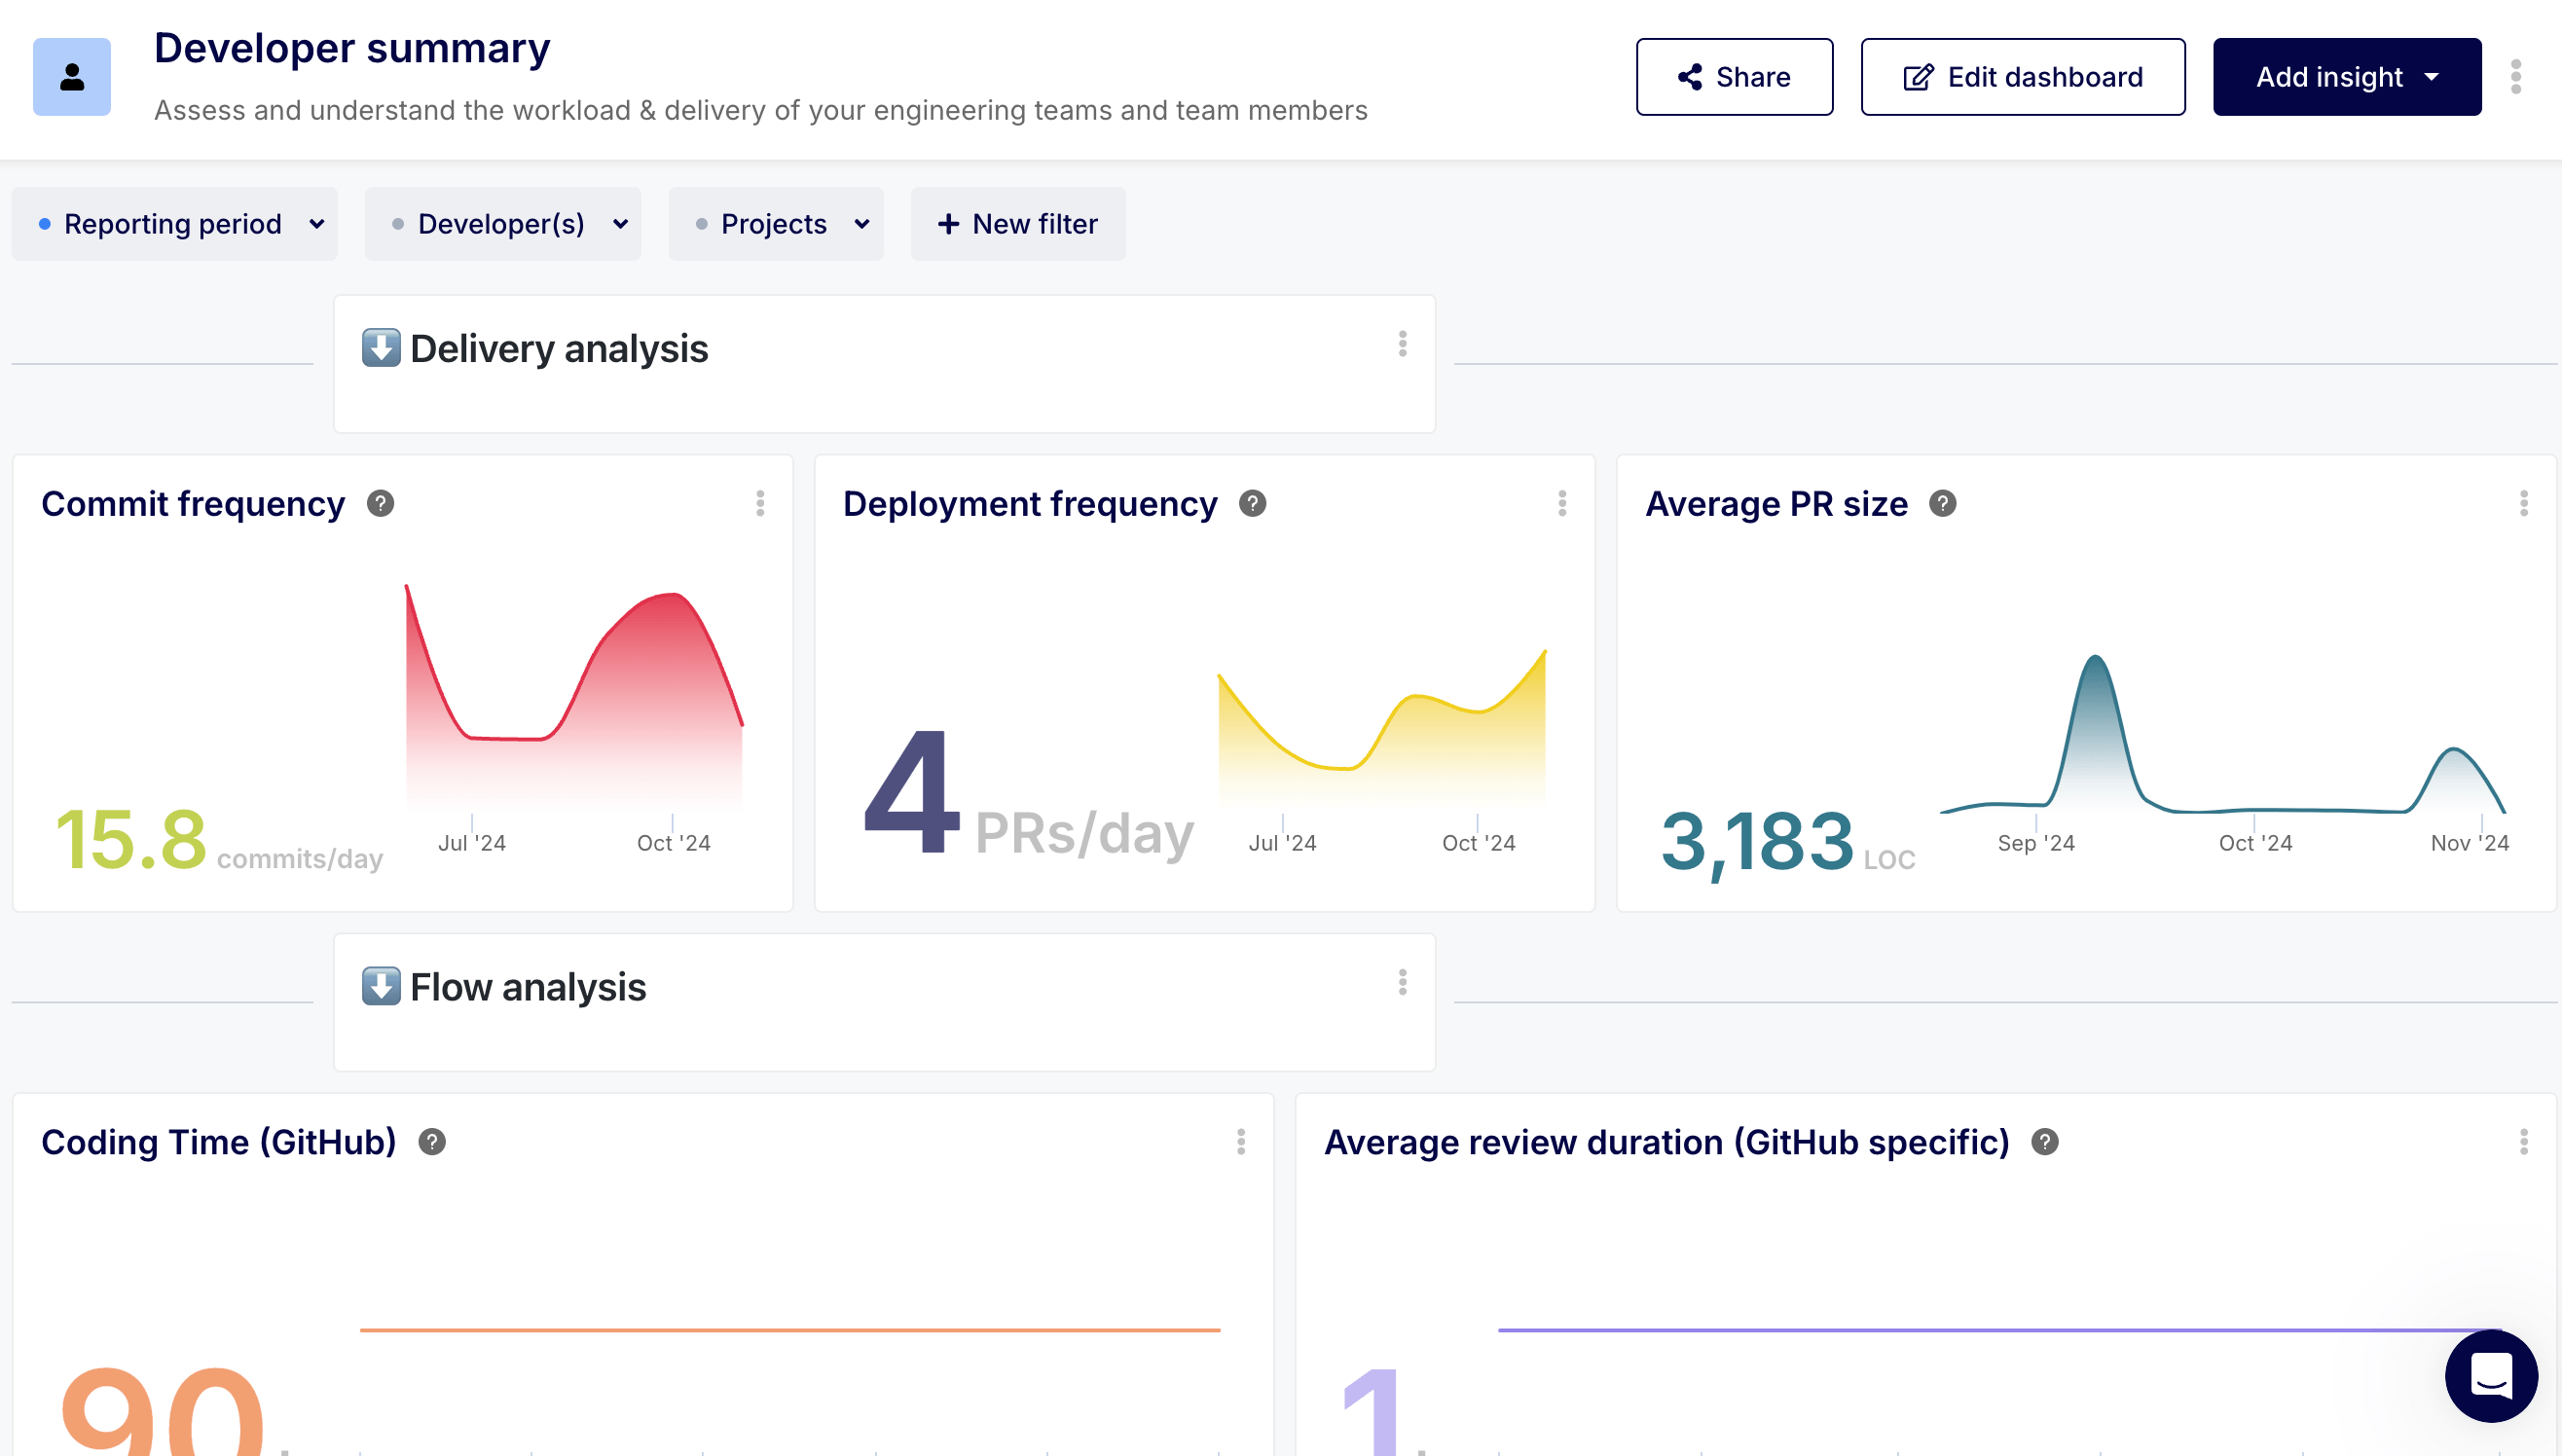Expand the Reporting period filter
Screen dimensions: 2562x1456
175,224
